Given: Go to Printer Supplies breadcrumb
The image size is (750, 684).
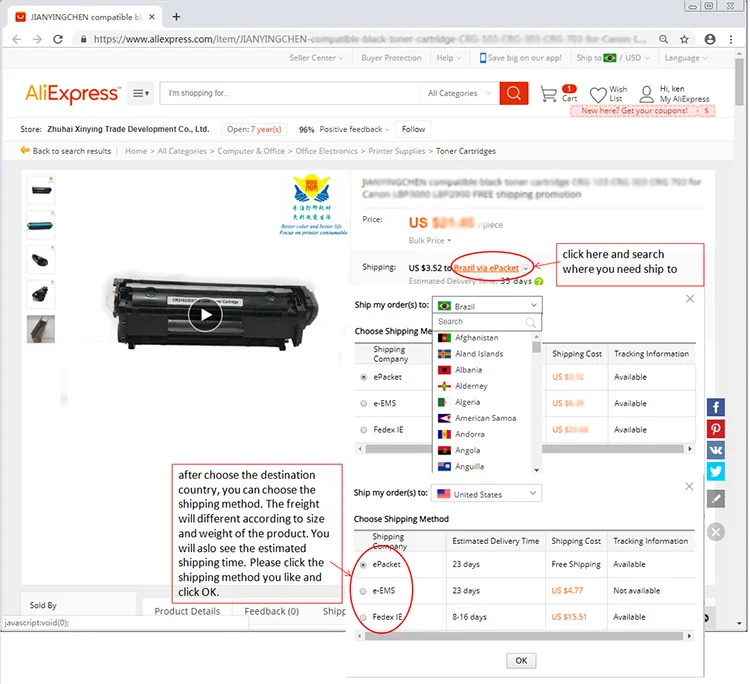Looking at the screenshot, I should pos(397,151).
